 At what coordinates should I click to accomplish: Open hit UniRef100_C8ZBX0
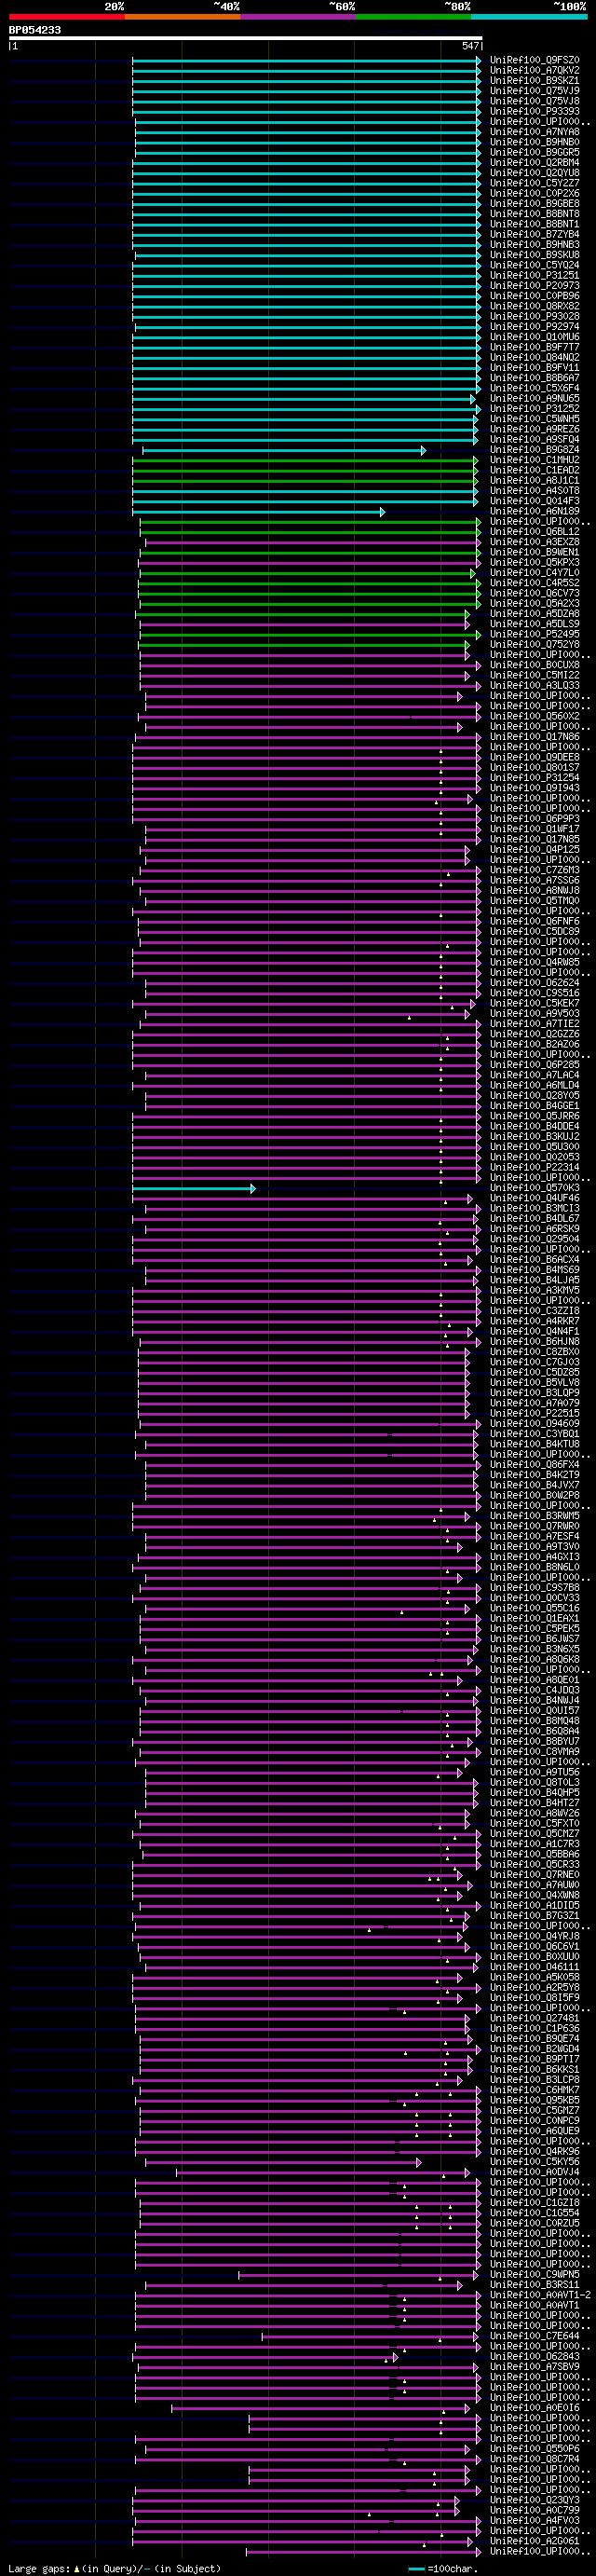534,1352
